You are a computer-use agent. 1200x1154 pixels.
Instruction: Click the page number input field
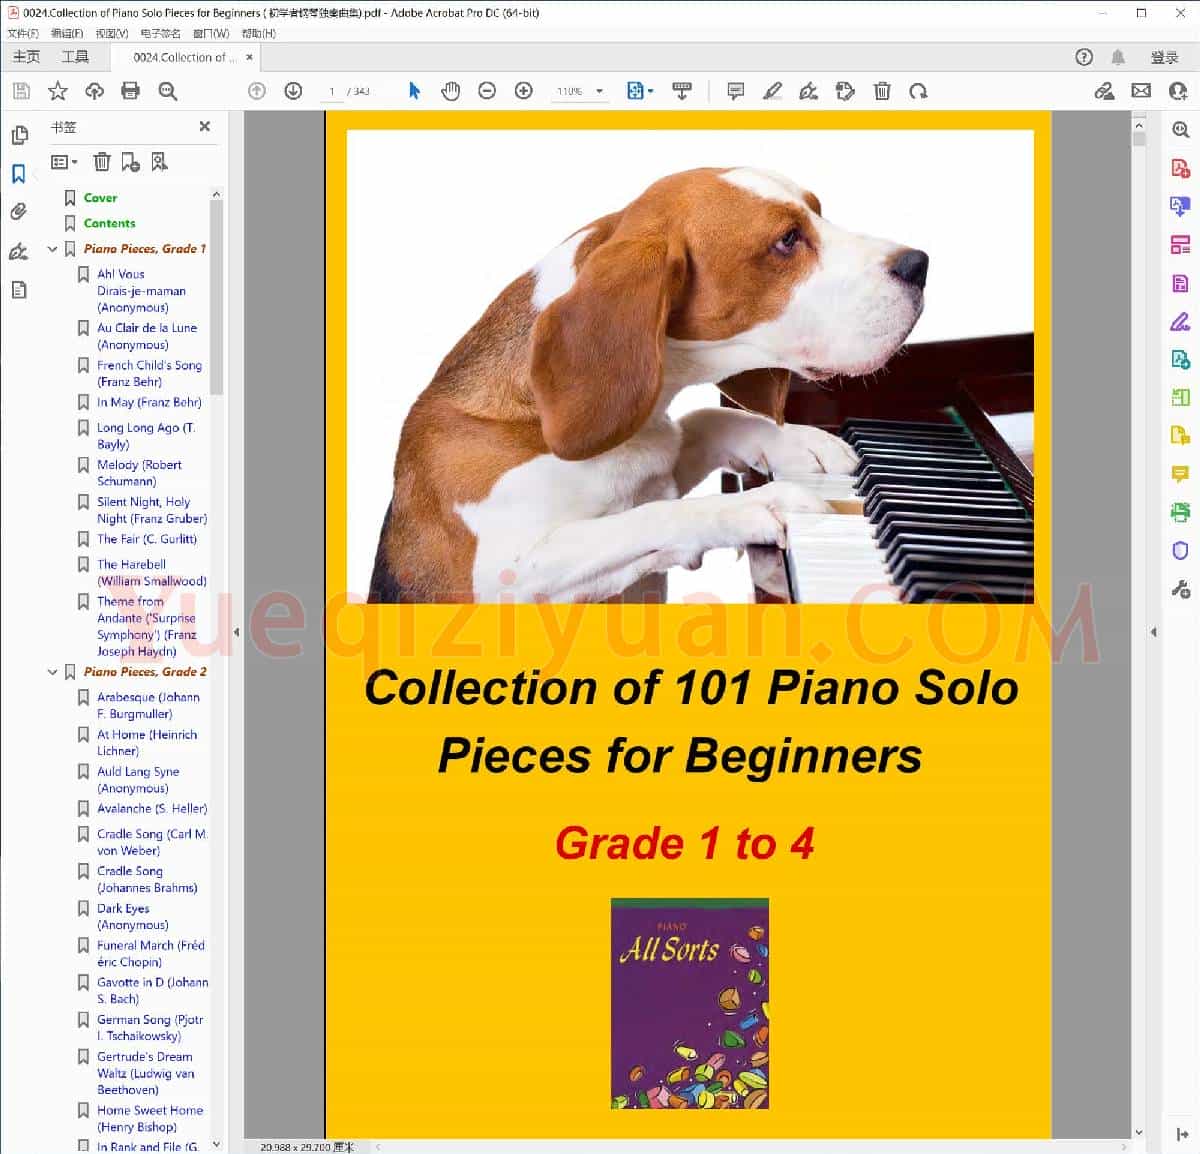point(331,91)
